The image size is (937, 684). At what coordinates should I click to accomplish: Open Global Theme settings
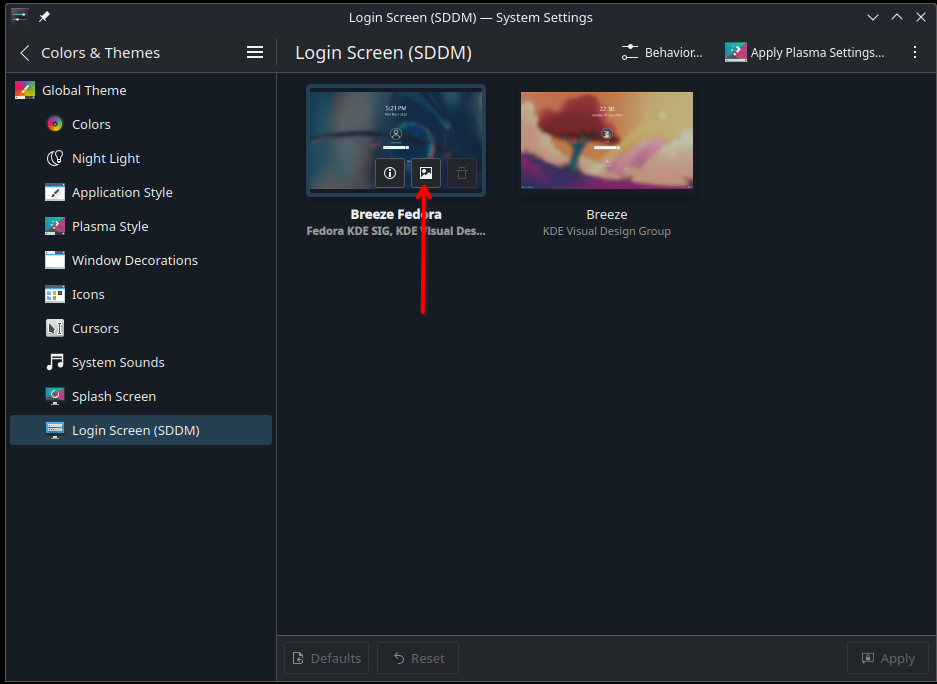[141, 90]
